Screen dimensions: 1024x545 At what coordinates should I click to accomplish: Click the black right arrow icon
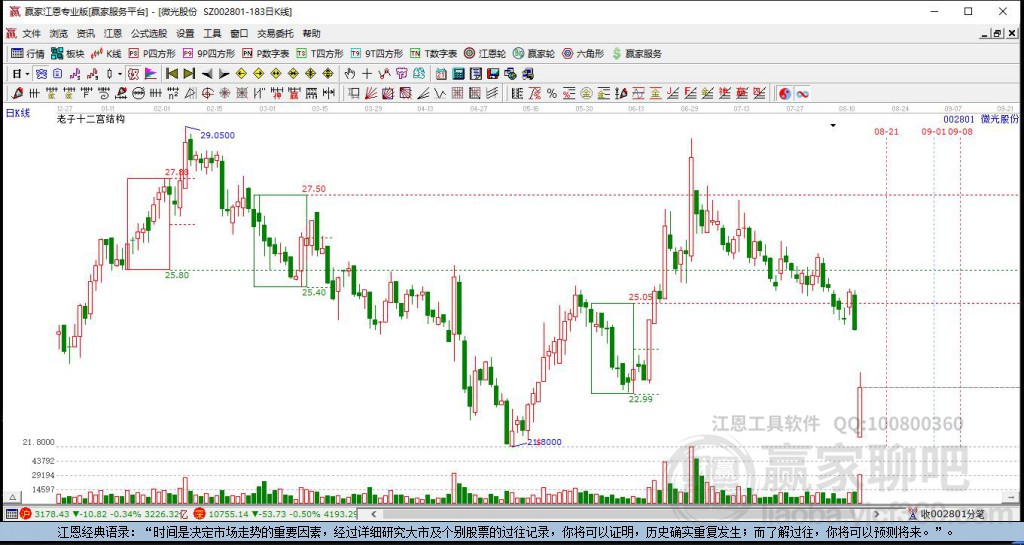tap(223, 74)
